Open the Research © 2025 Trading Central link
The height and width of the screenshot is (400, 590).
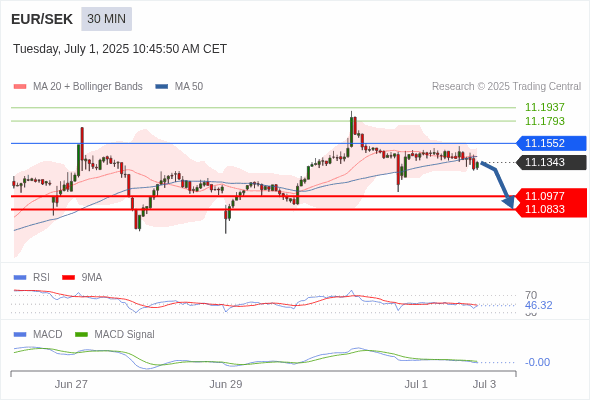click(x=506, y=87)
